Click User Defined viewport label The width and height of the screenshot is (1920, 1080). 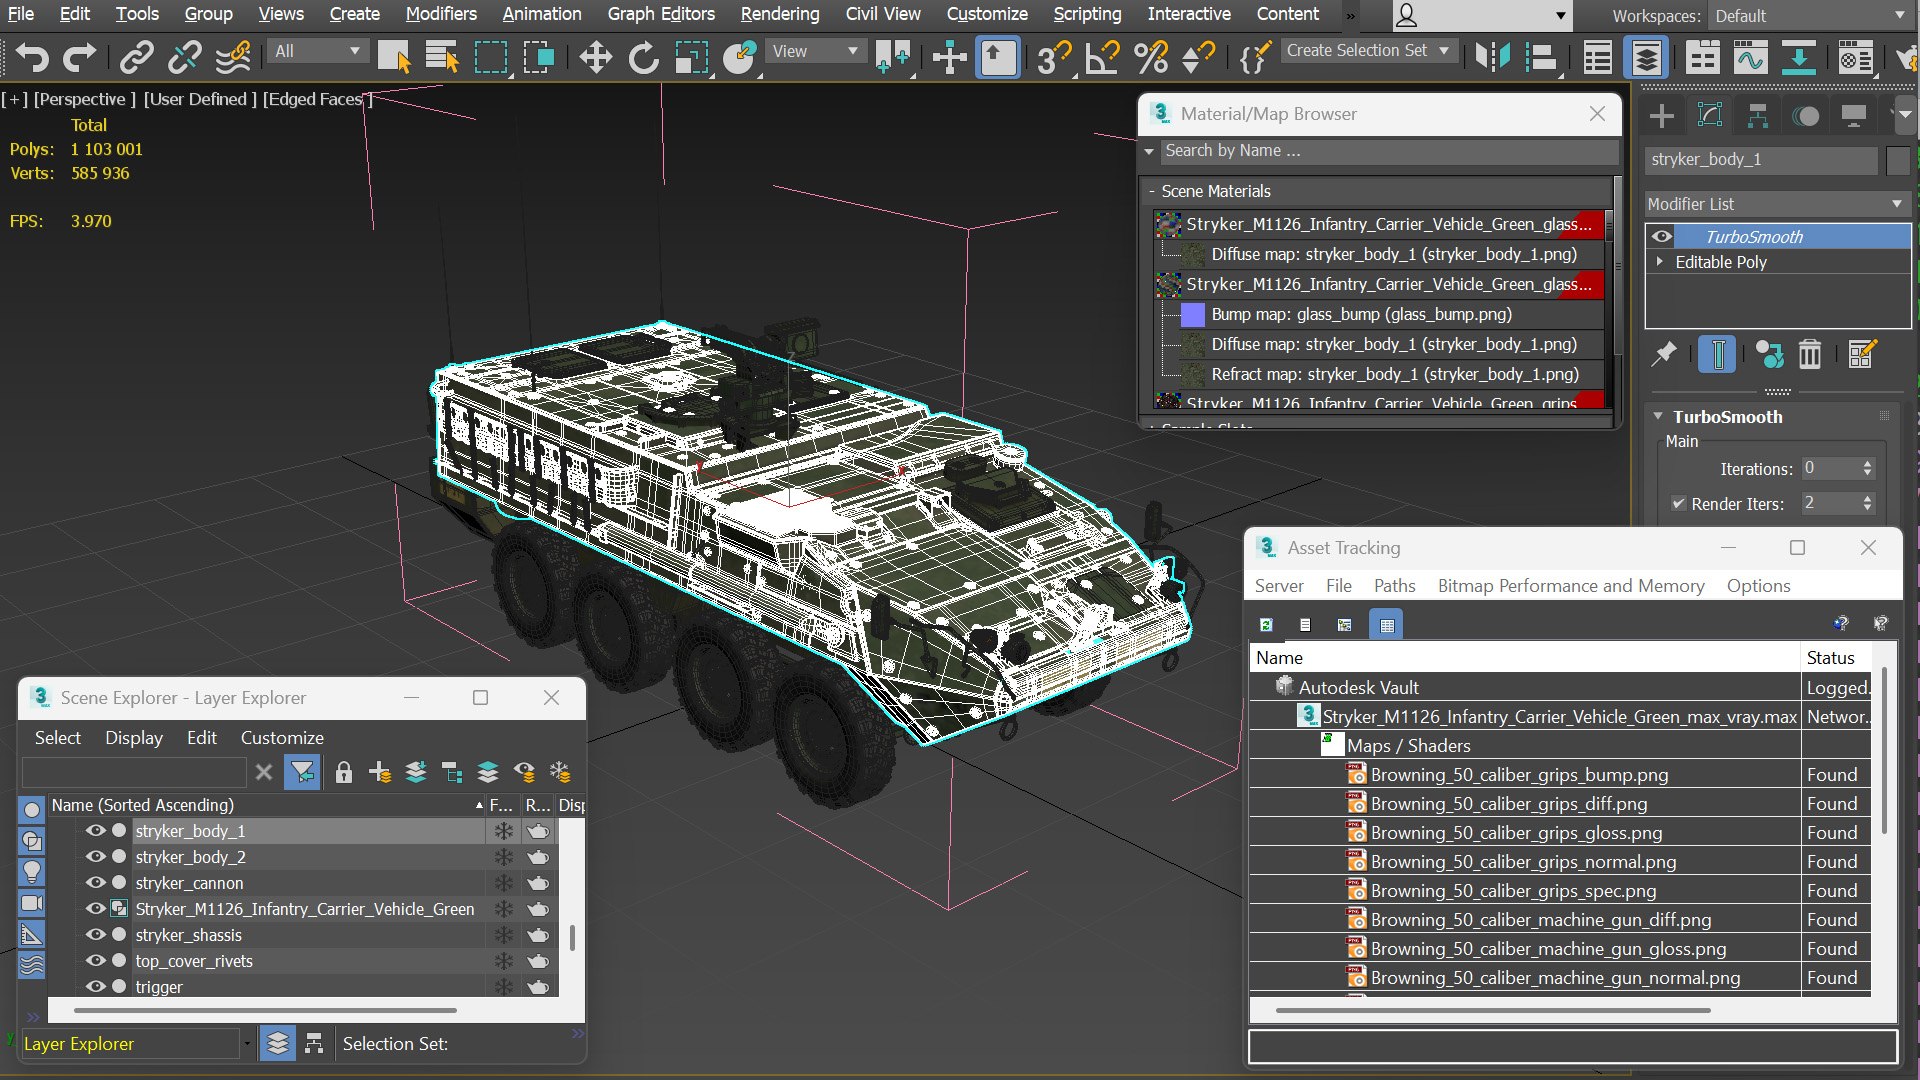200,99
